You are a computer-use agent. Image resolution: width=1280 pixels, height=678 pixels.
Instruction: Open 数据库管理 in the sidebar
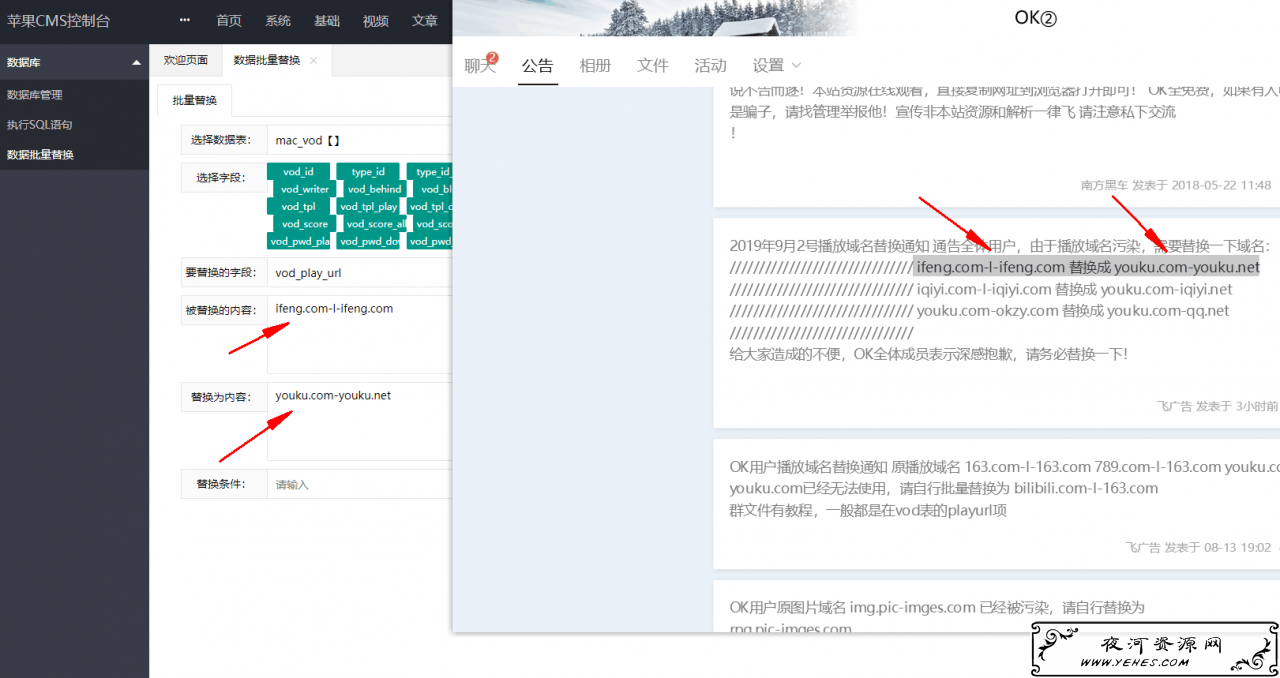coord(34,95)
